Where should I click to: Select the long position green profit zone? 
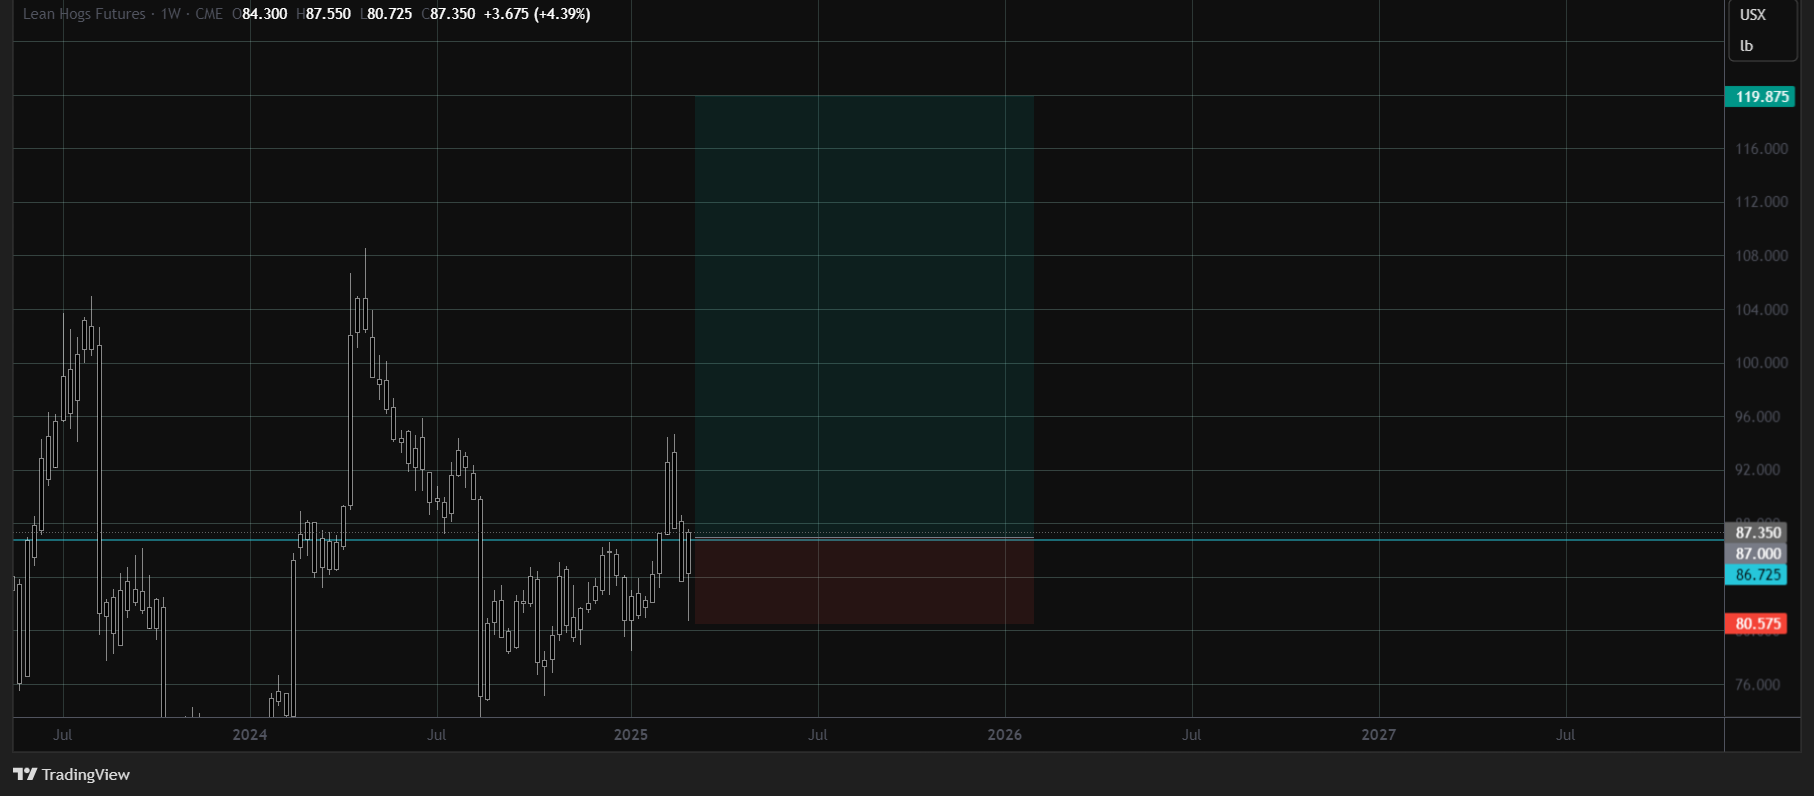click(864, 317)
